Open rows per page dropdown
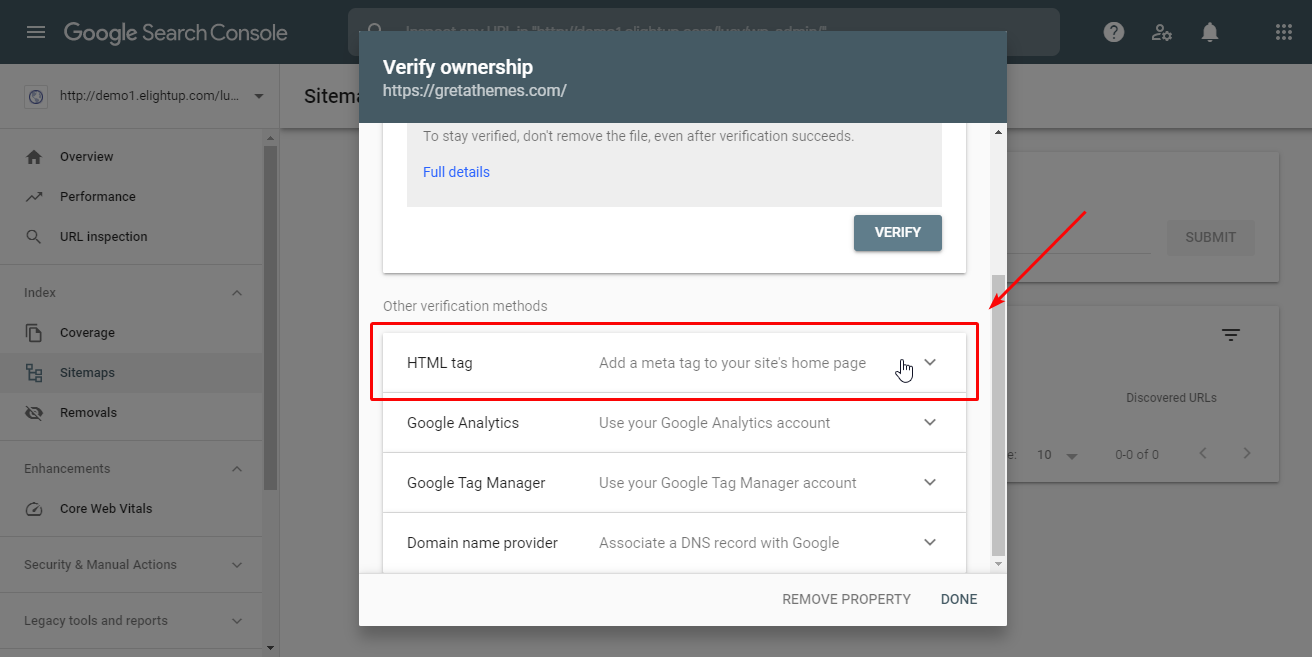 (x=1058, y=455)
